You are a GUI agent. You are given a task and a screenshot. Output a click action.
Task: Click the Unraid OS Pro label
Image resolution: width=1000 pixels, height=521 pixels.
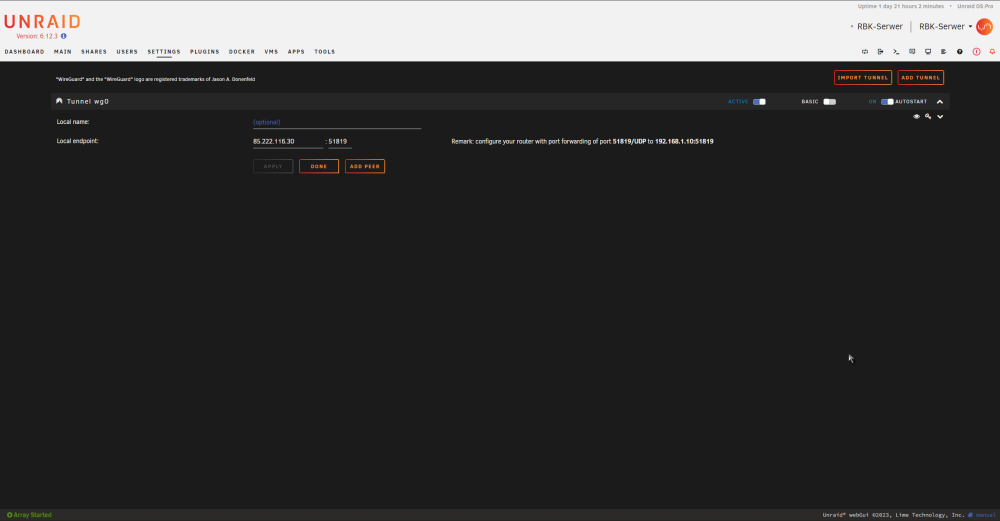975,6
